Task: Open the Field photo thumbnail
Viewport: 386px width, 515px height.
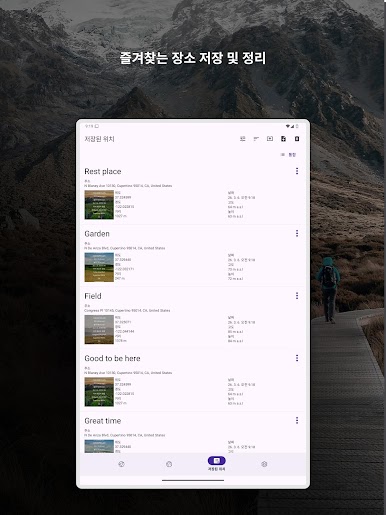Action: pos(99,329)
